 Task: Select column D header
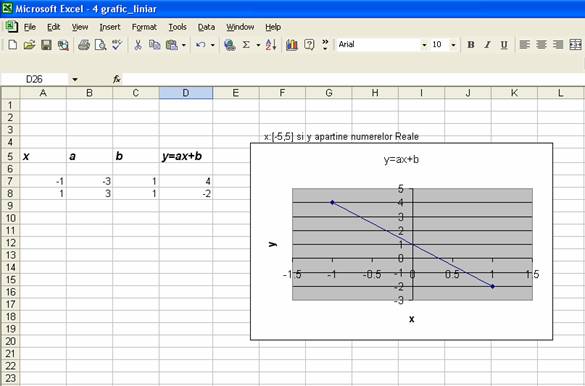pos(186,93)
